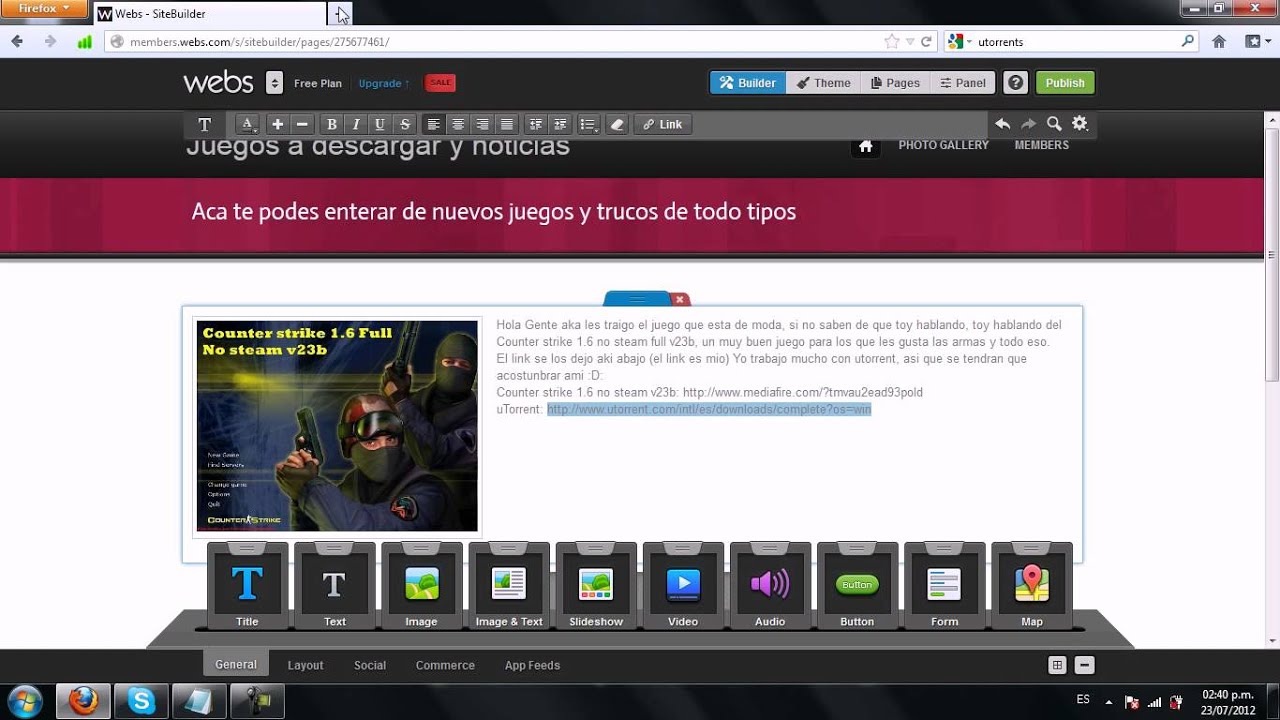The image size is (1280, 720).
Task: Toggle bold formatting
Action: [x=332, y=124]
